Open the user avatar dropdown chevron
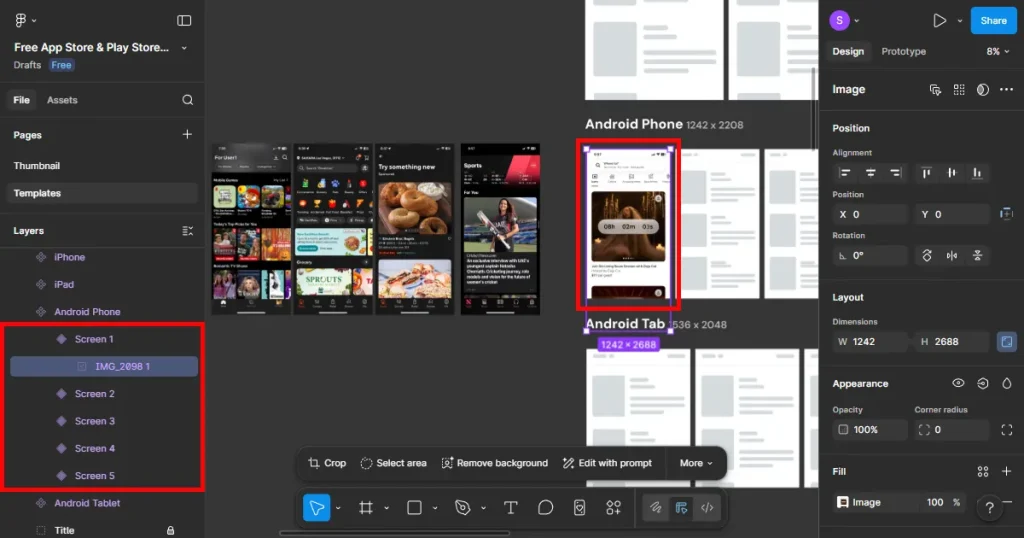This screenshot has height=538, width=1024. point(857,21)
